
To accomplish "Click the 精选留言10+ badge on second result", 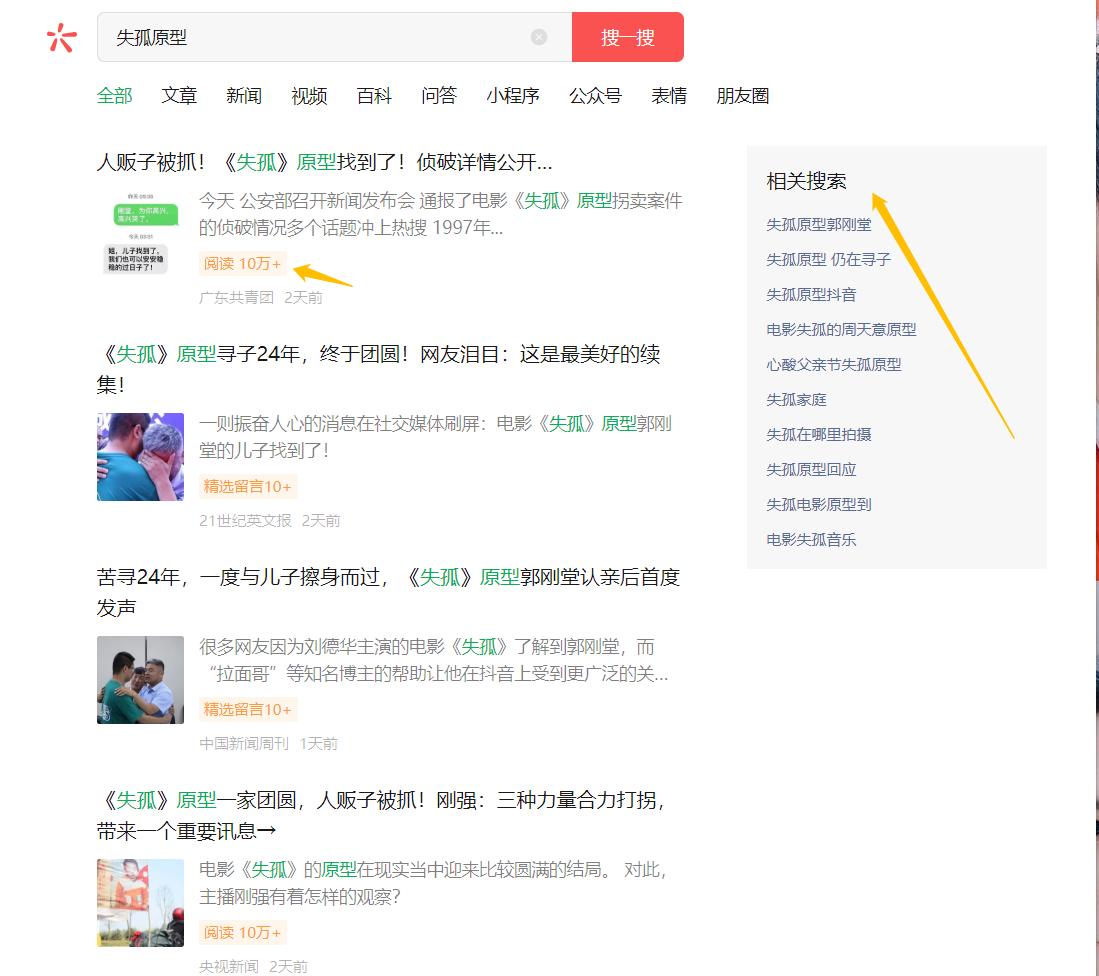I will (247, 486).
